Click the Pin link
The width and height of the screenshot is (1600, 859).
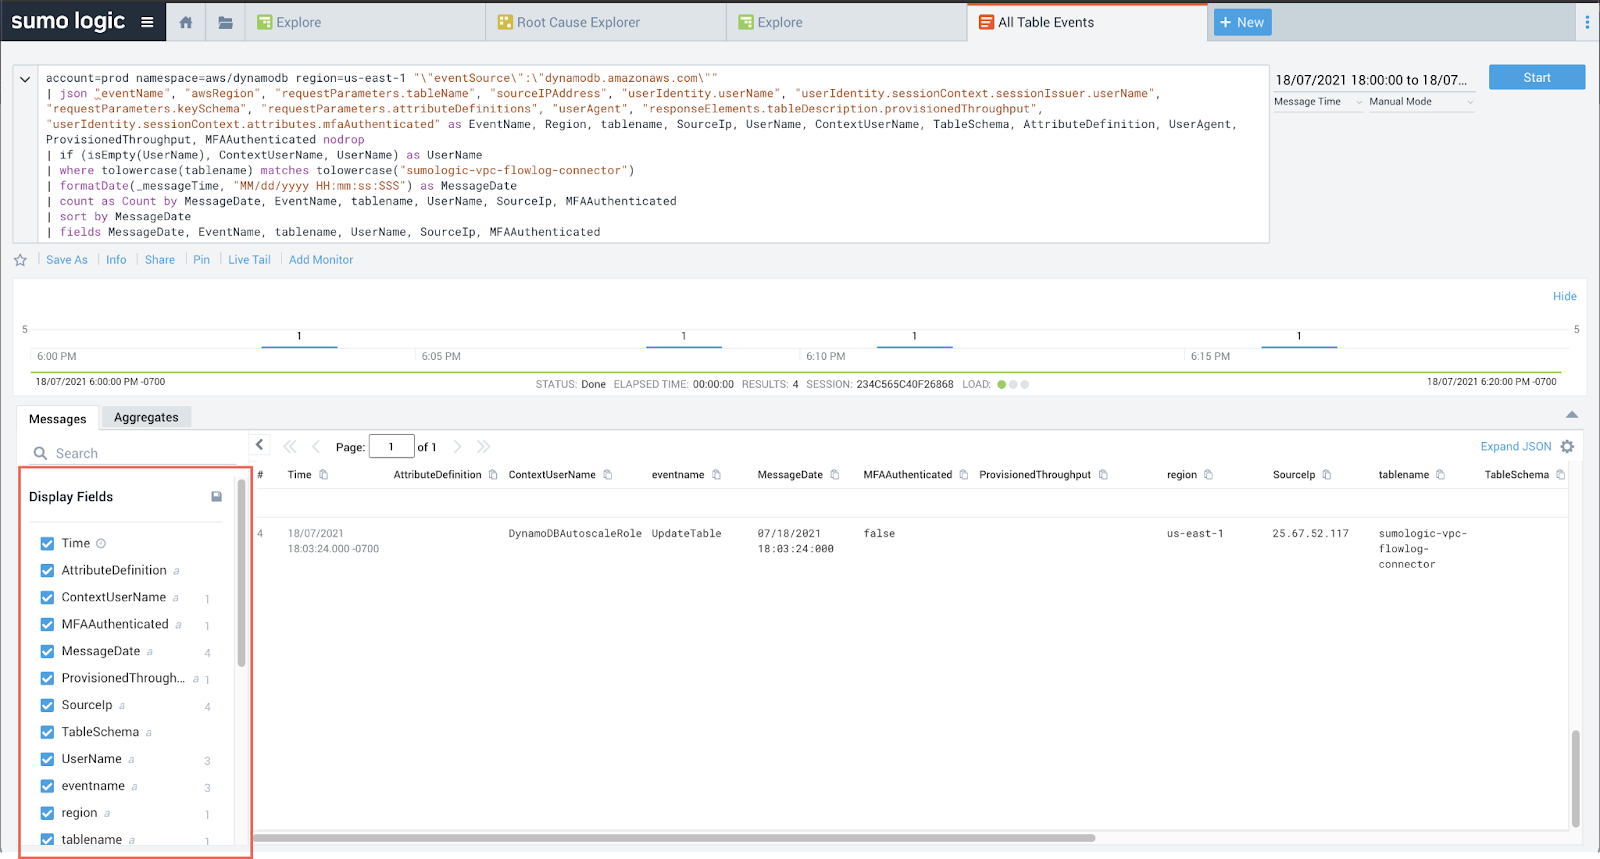click(201, 260)
